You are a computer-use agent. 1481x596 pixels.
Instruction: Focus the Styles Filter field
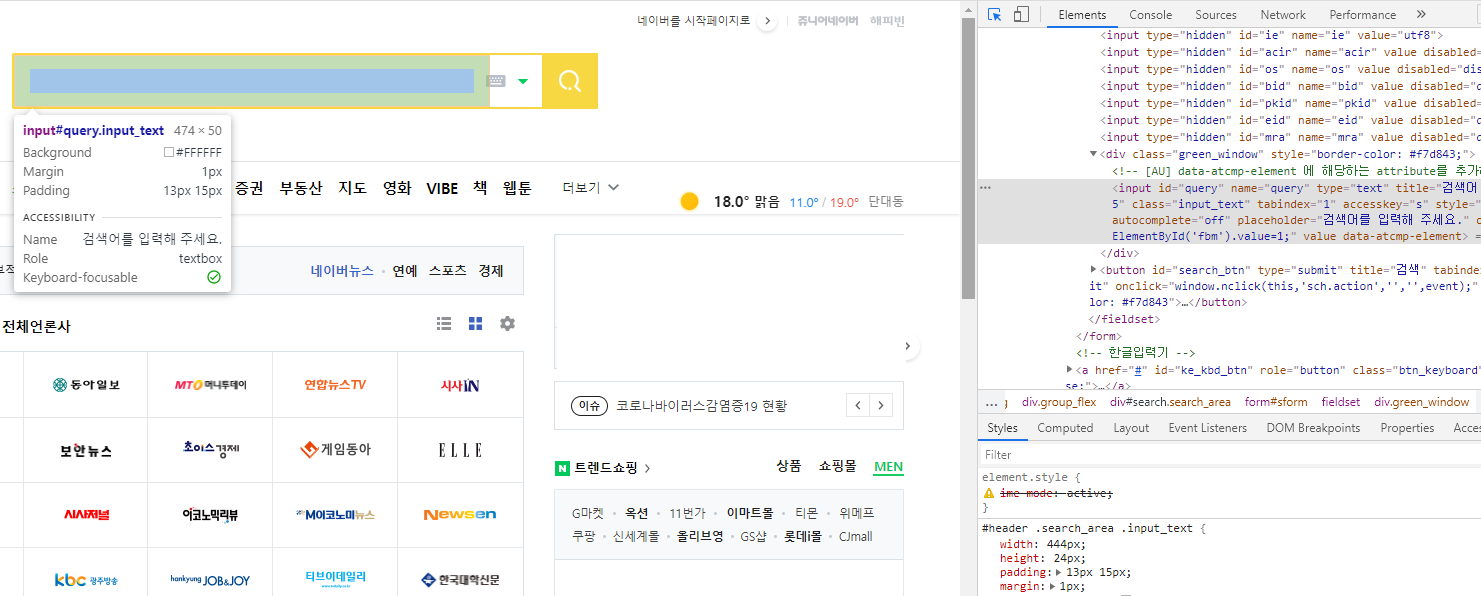coord(1229,455)
